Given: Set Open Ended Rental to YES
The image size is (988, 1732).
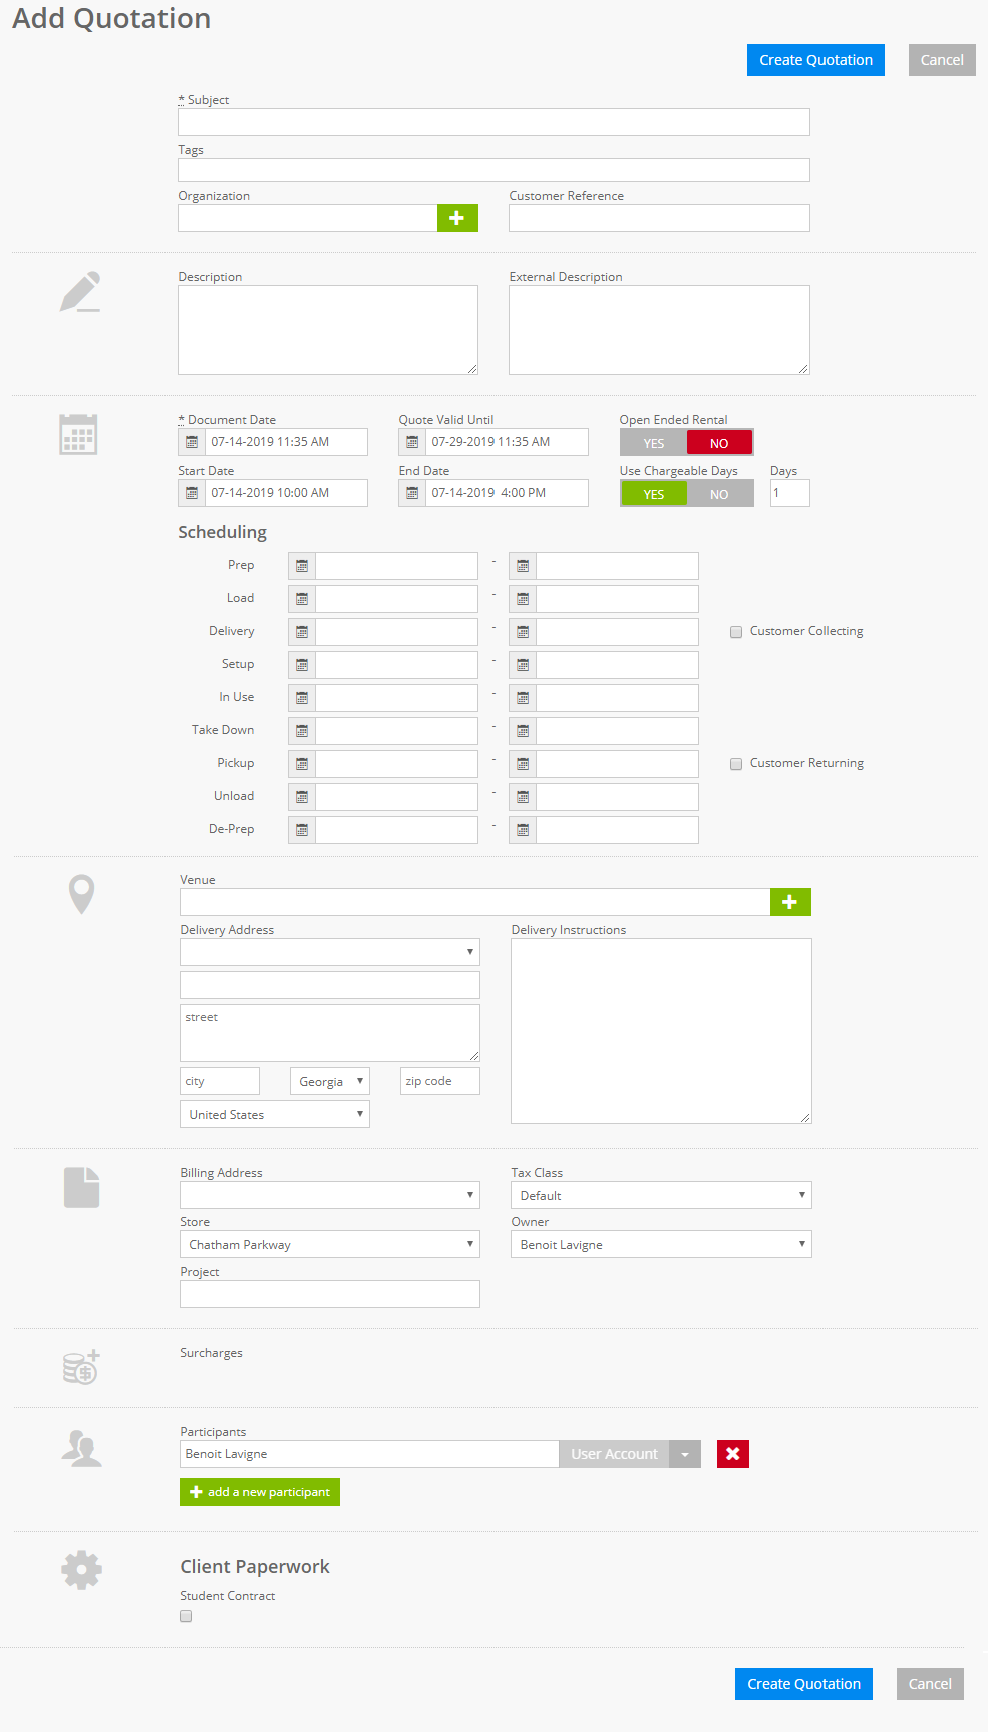Looking at the screenshot, I should click(x=654, y=443).
